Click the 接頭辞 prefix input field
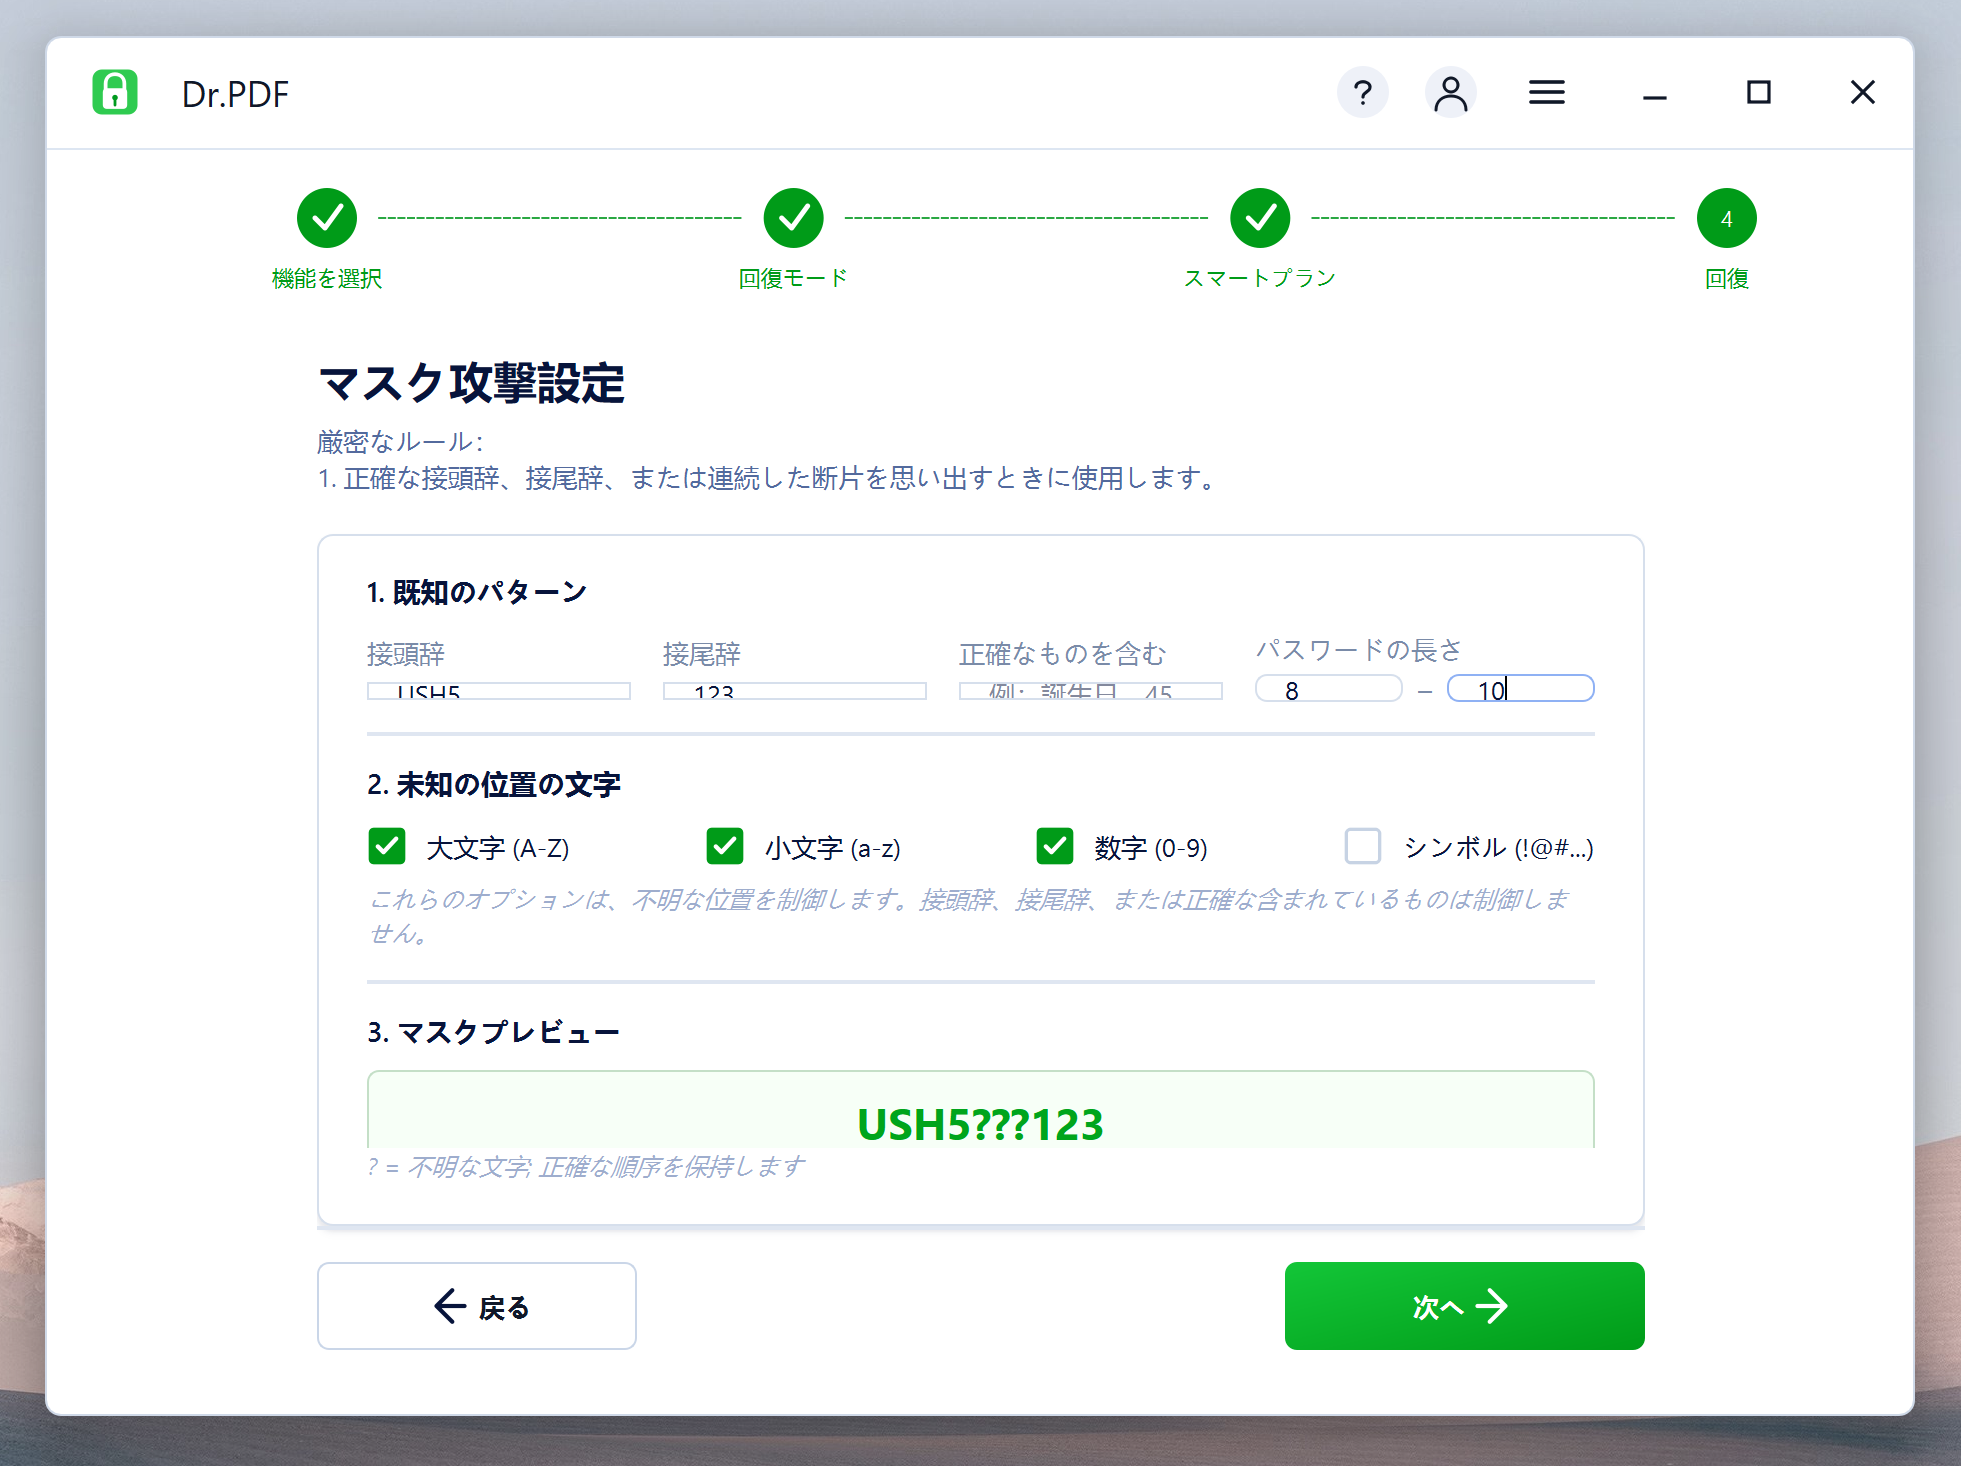Screen dimensions: 1961x1466 click(x=498, y=690)
